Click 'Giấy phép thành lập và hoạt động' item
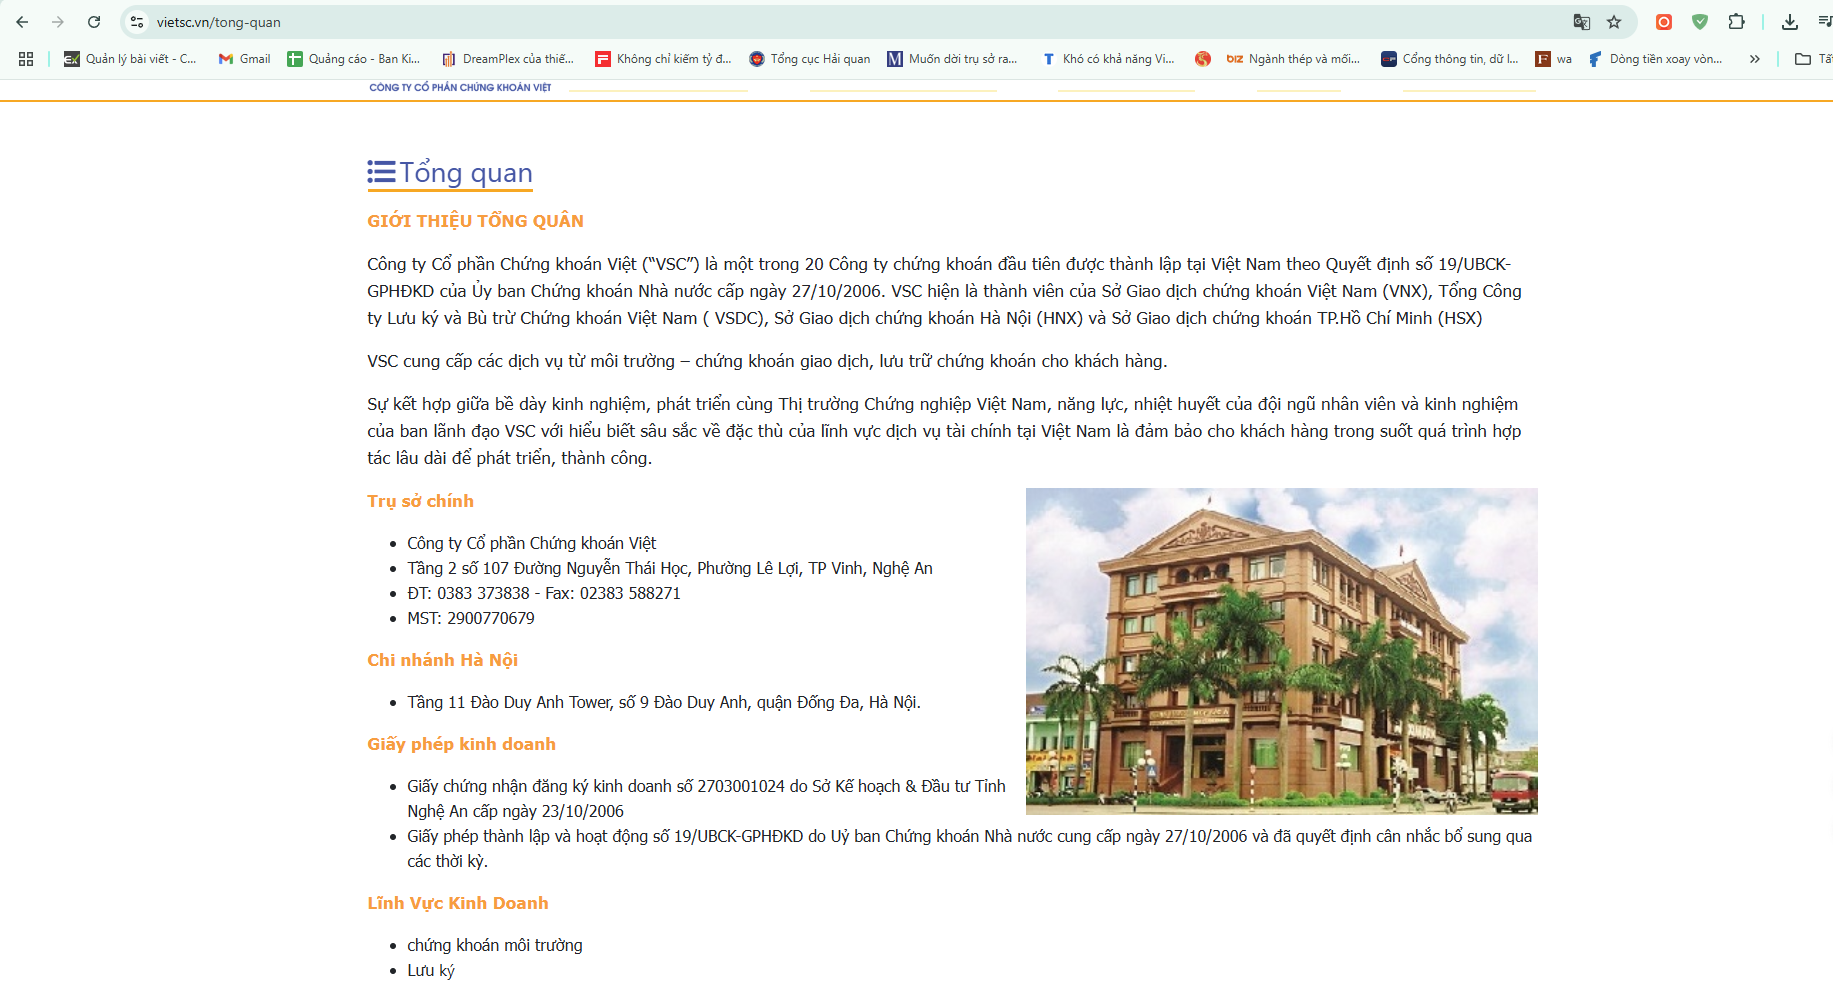 click(x=969, y=848)
